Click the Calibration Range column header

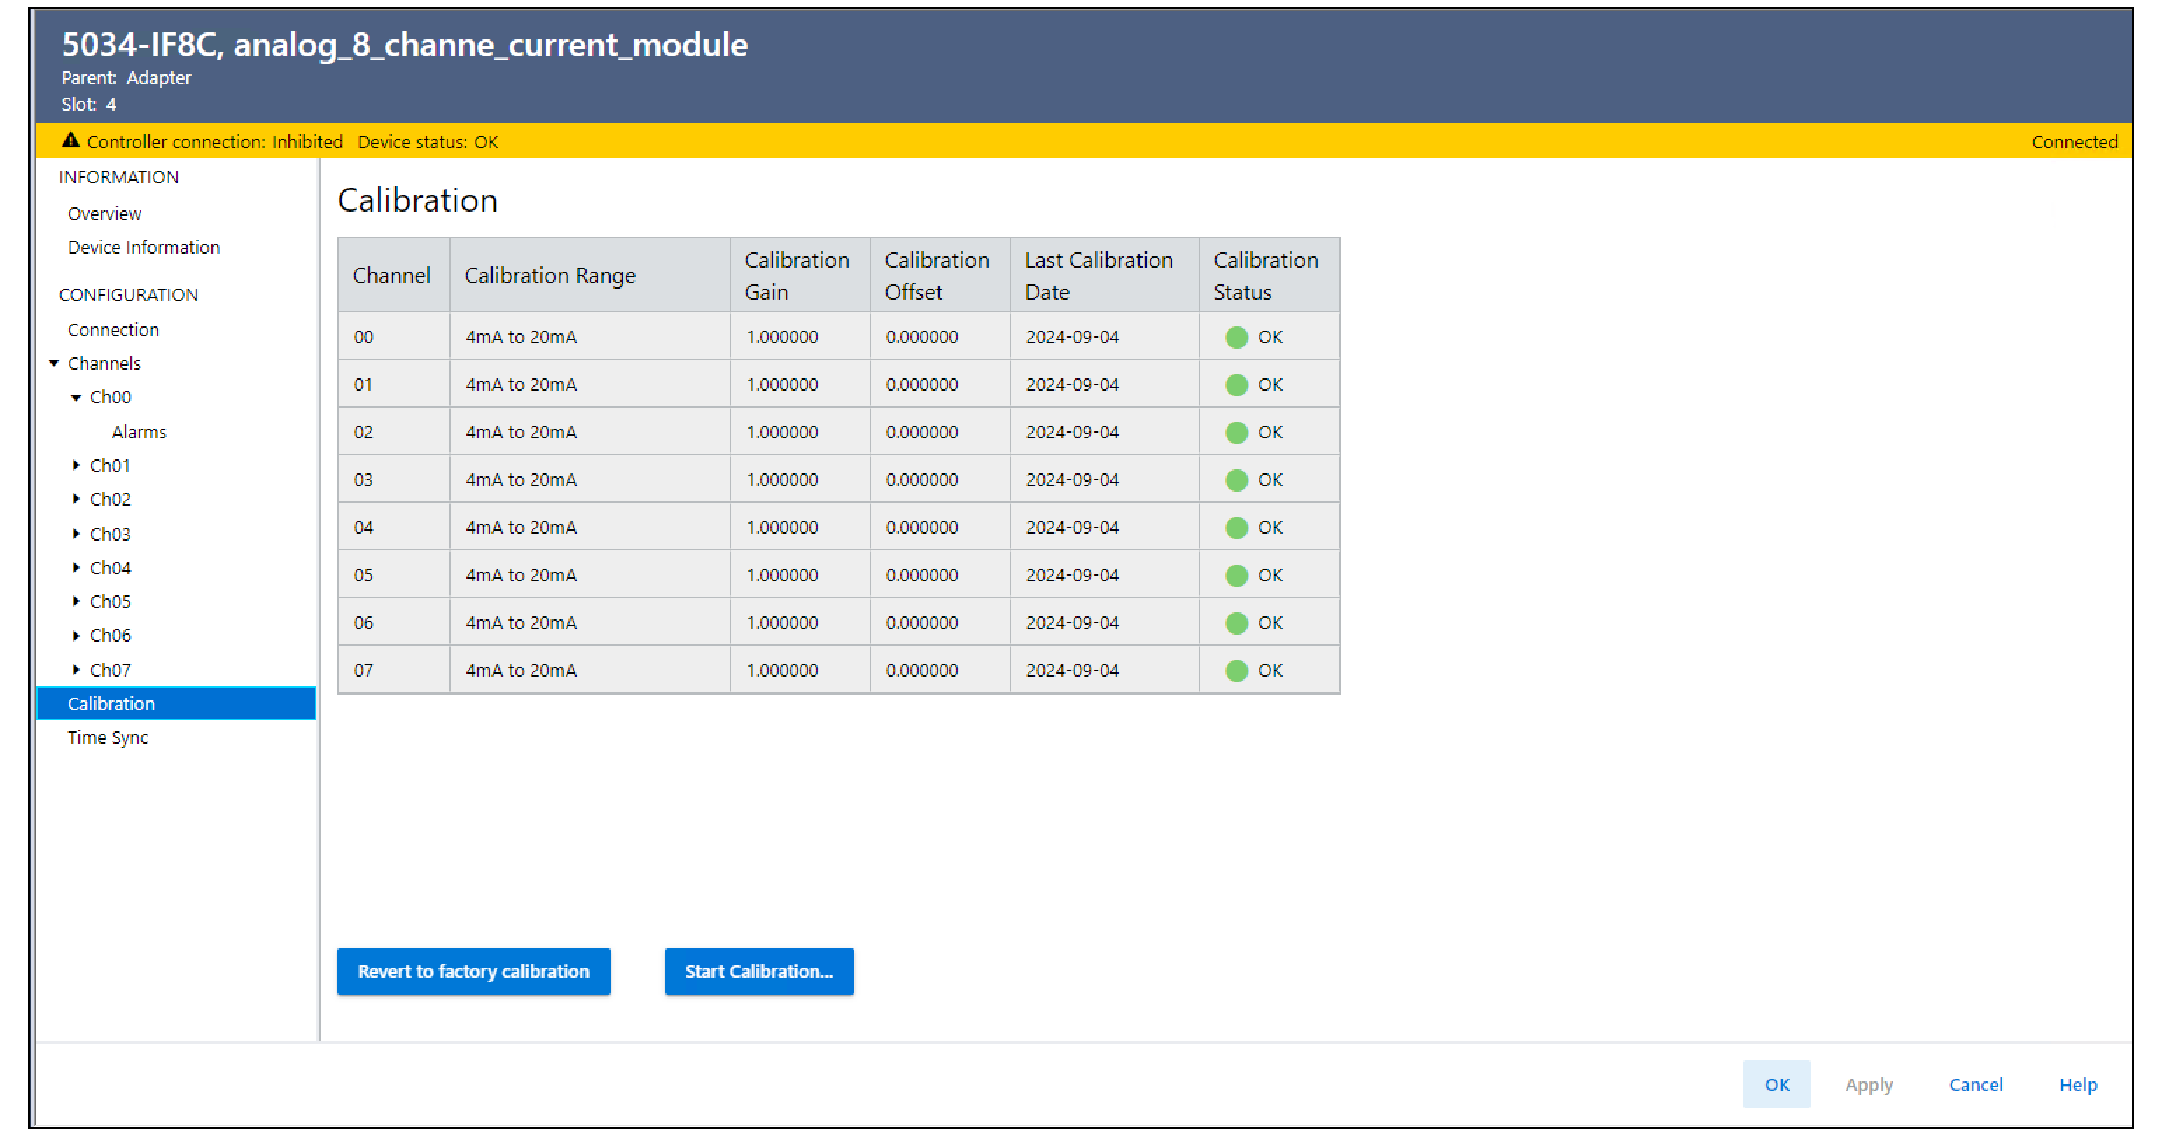coord(590,275)
